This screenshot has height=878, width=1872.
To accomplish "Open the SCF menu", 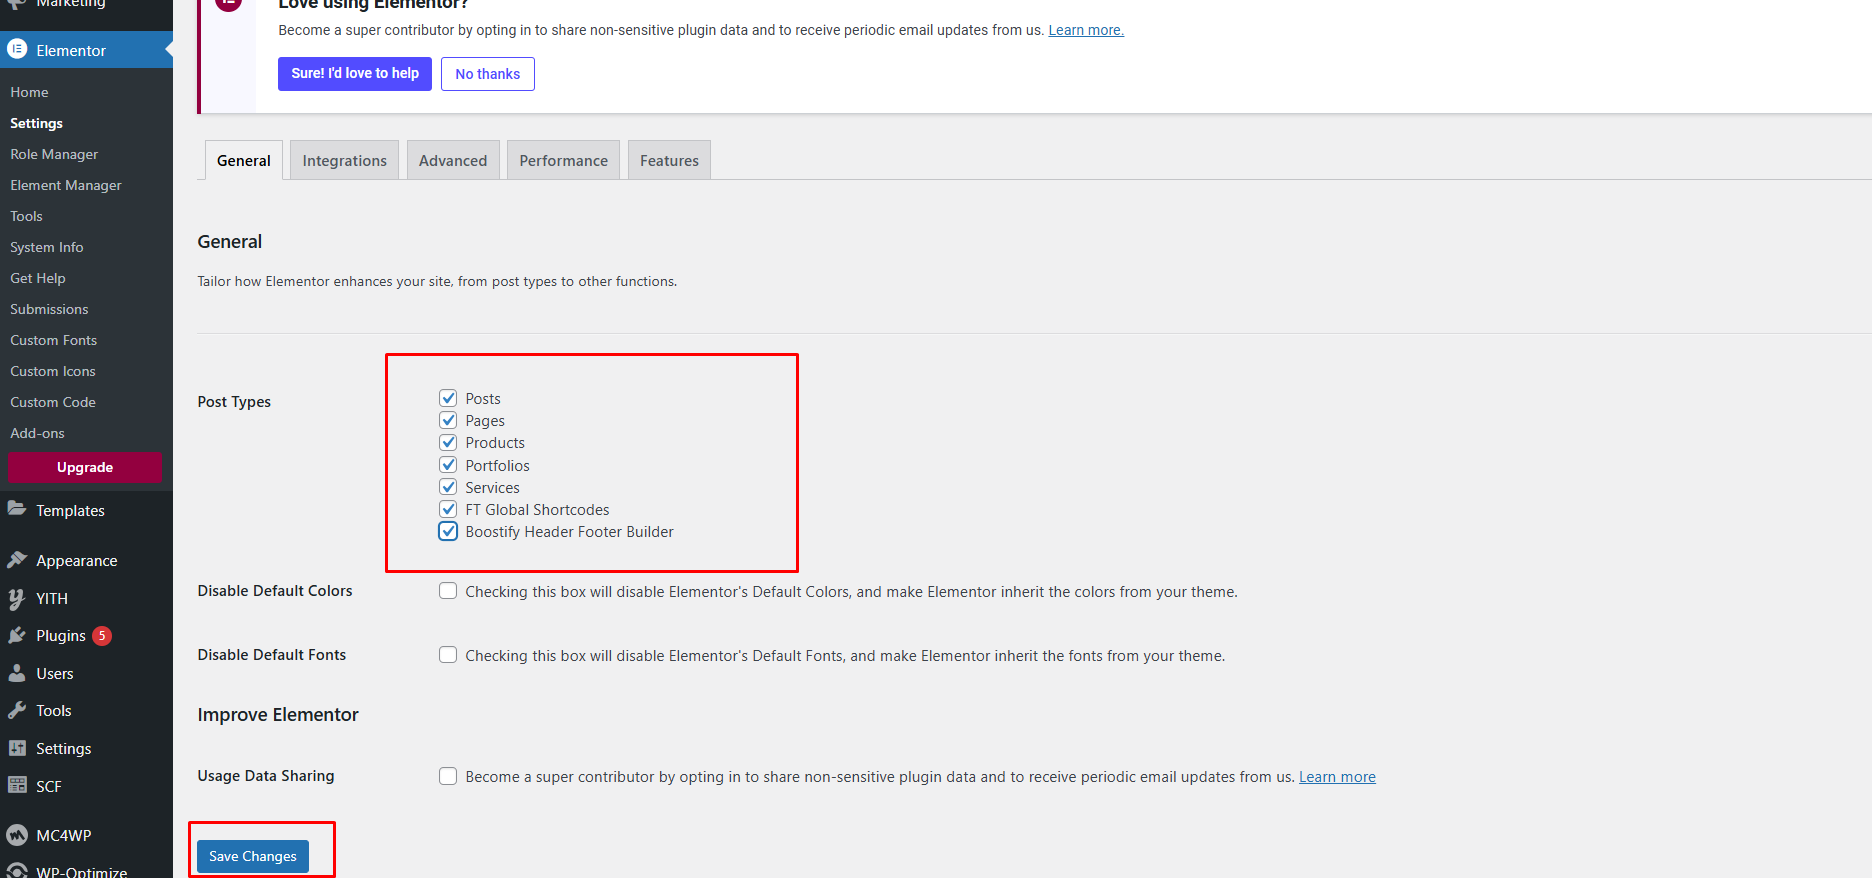I will [x=86, y=786].
